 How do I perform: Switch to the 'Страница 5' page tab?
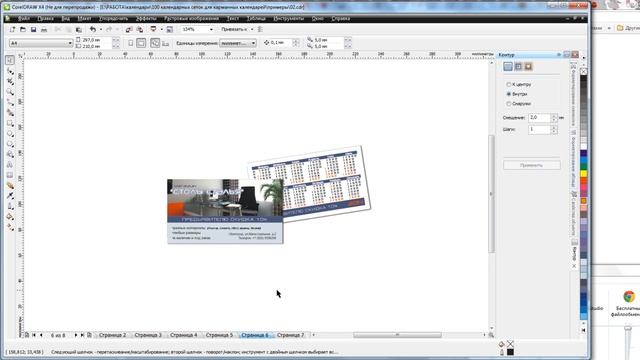click(x=219, y=335)
